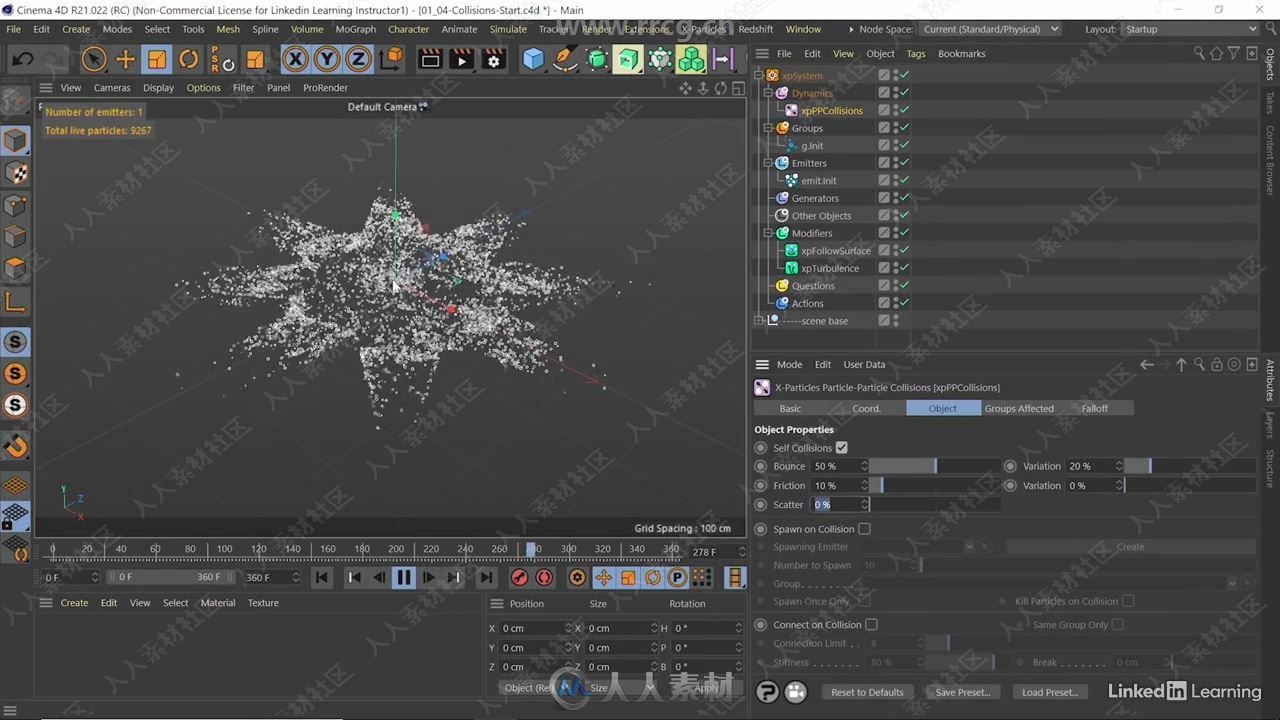
Task: Select Points mode
Action: (x=15, y=206)
